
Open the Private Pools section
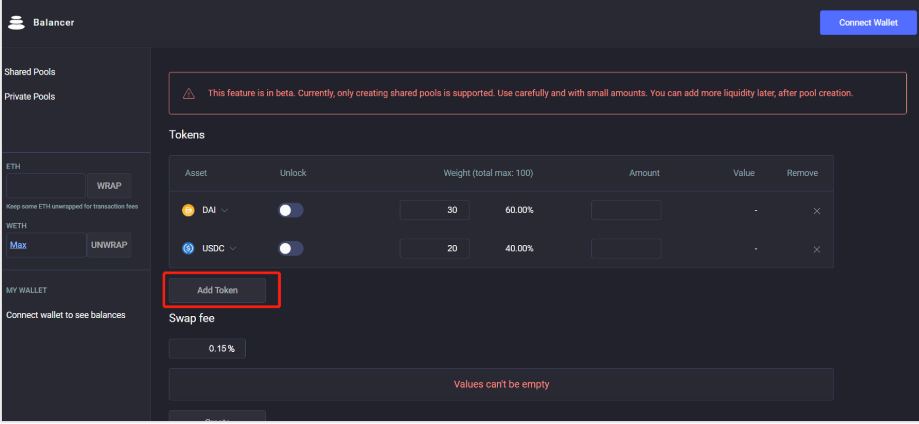30,97
